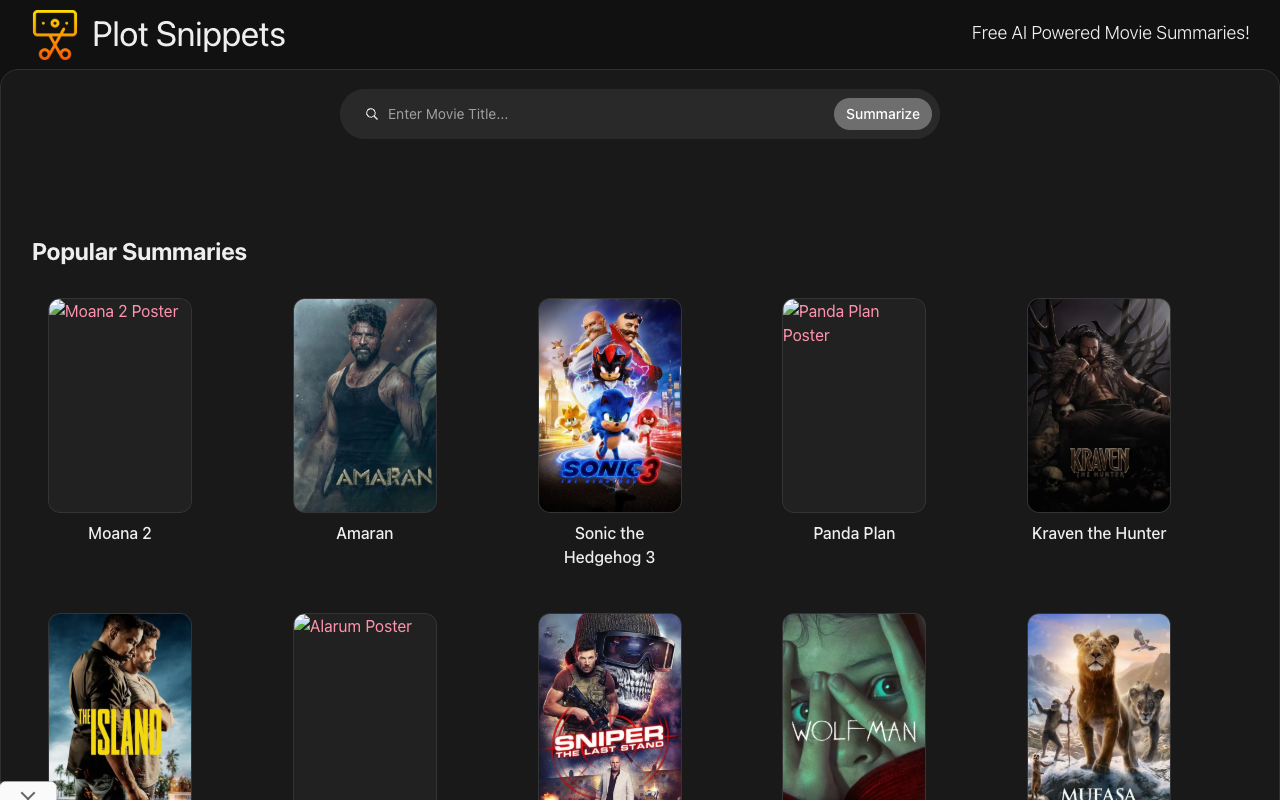
Task: Open the Amaran movie poster
Action: pos(365,405)
